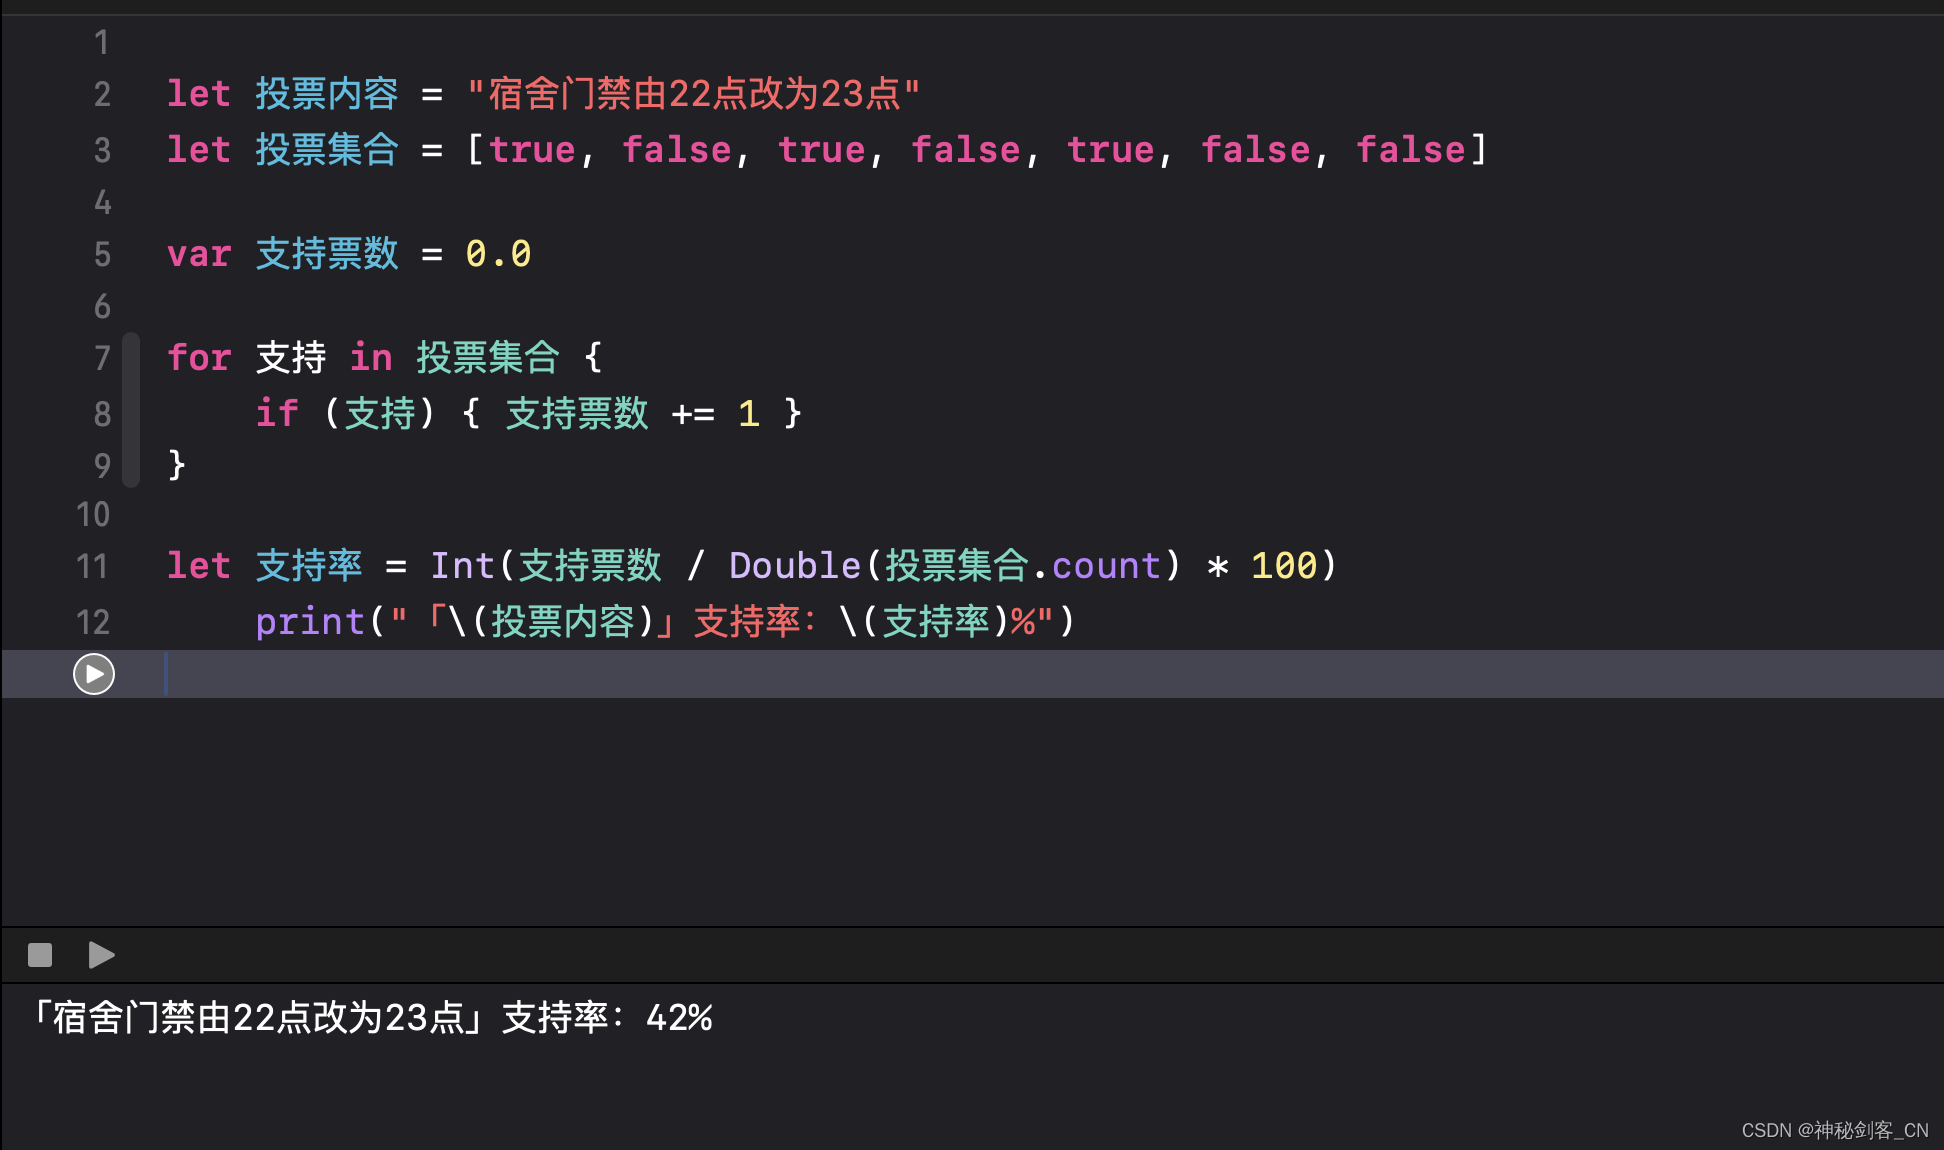
Task: Collapse the for loop using the fold ribbon
Action: click(x=131, y=410)
